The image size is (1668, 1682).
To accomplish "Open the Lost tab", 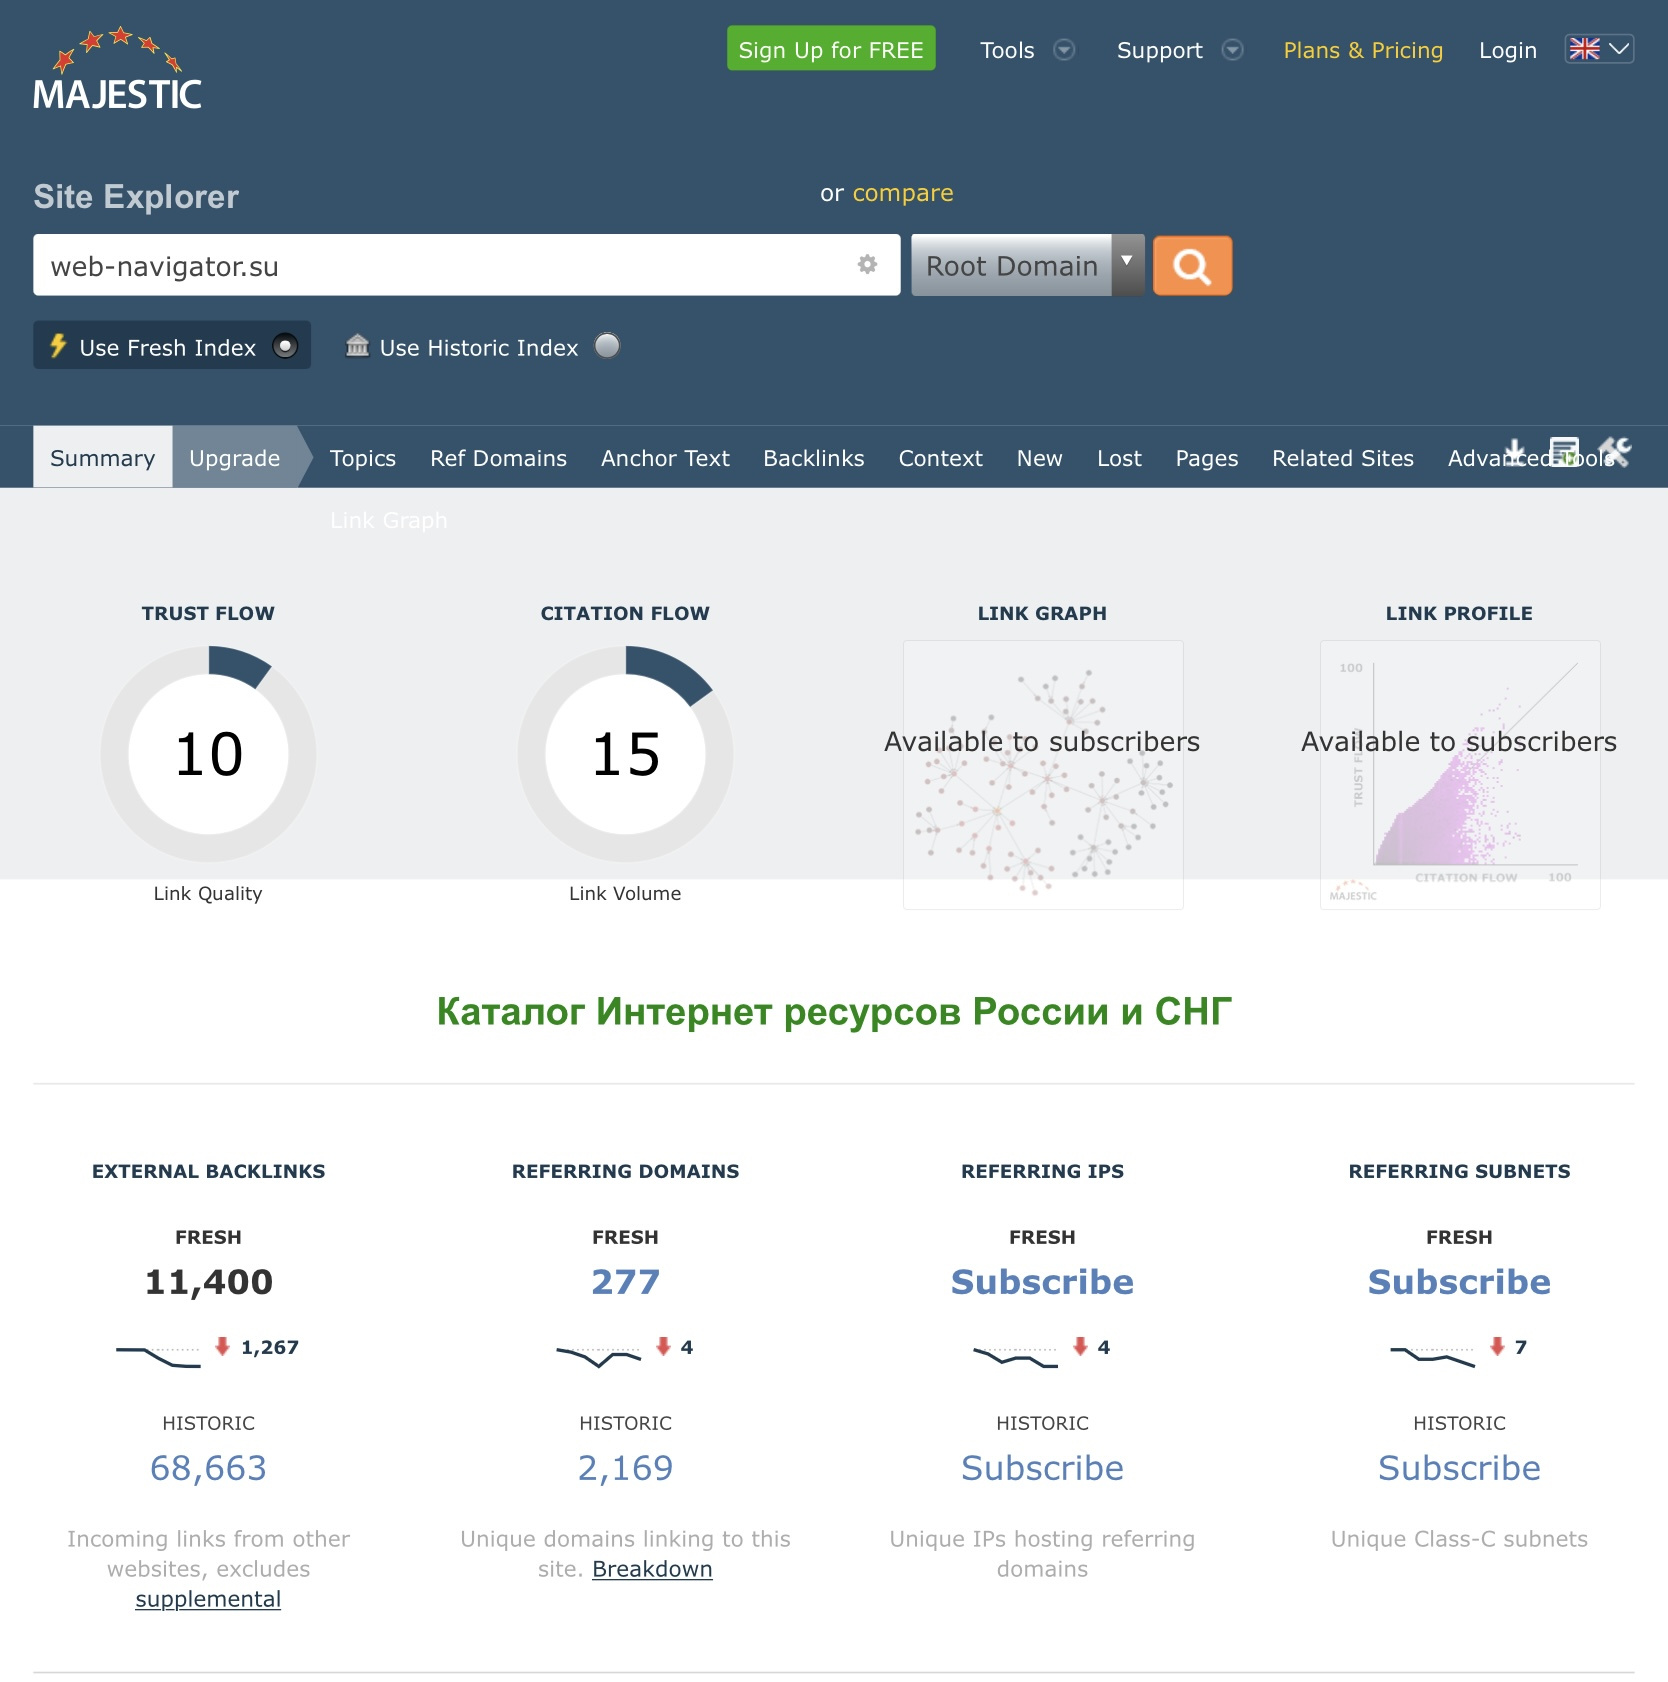I will pyautogui.click(x=1119, y=458).
